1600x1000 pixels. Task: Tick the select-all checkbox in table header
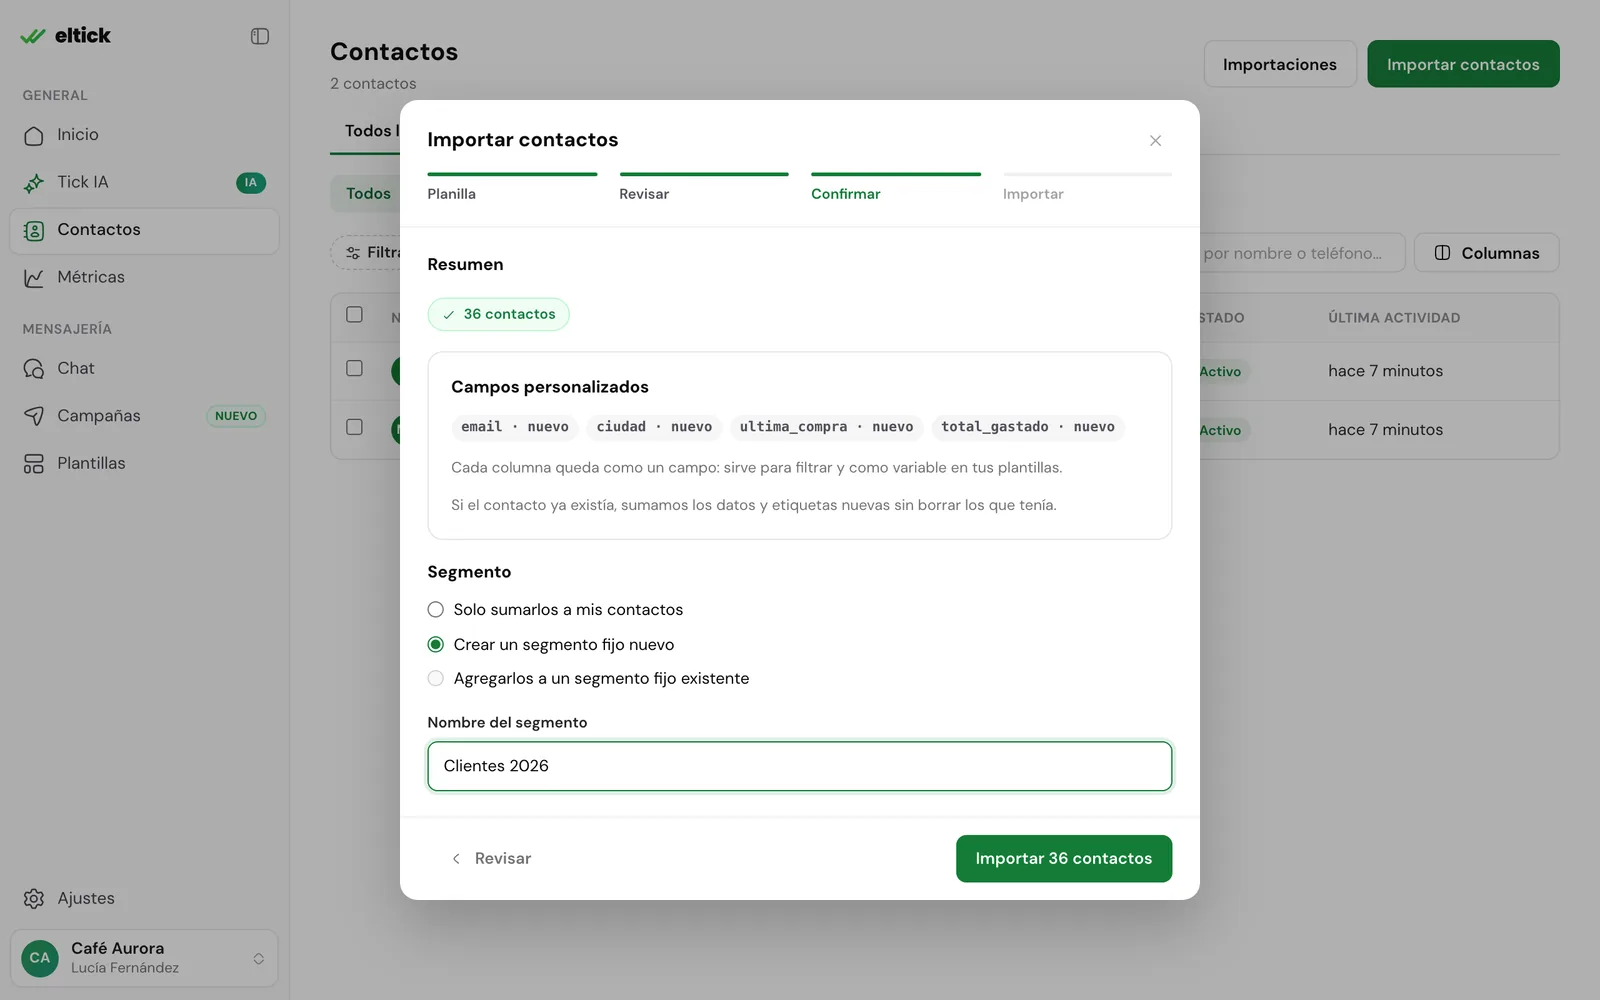pos(354,314)
